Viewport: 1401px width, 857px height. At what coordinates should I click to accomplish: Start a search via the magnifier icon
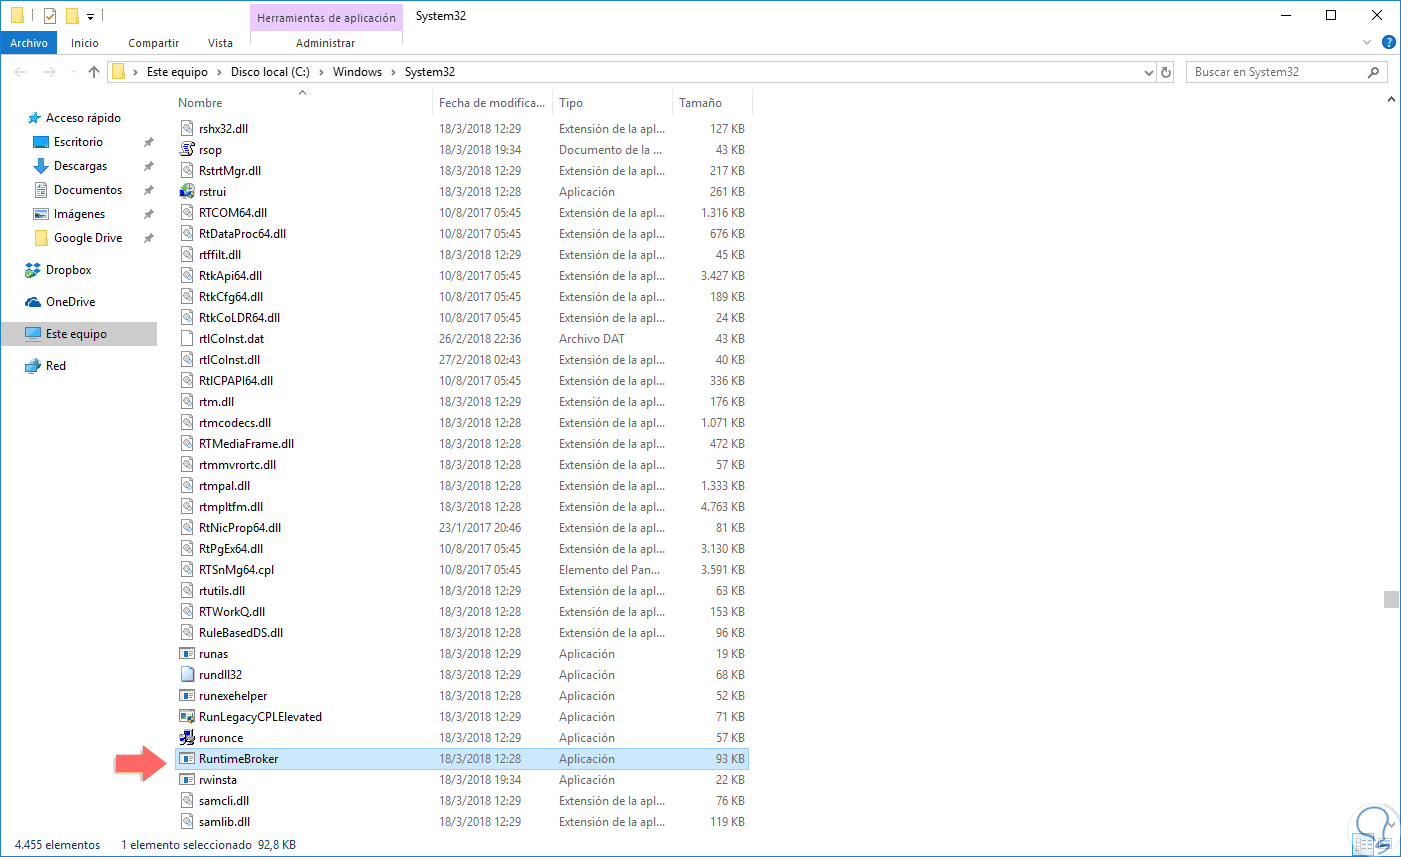1372,71
